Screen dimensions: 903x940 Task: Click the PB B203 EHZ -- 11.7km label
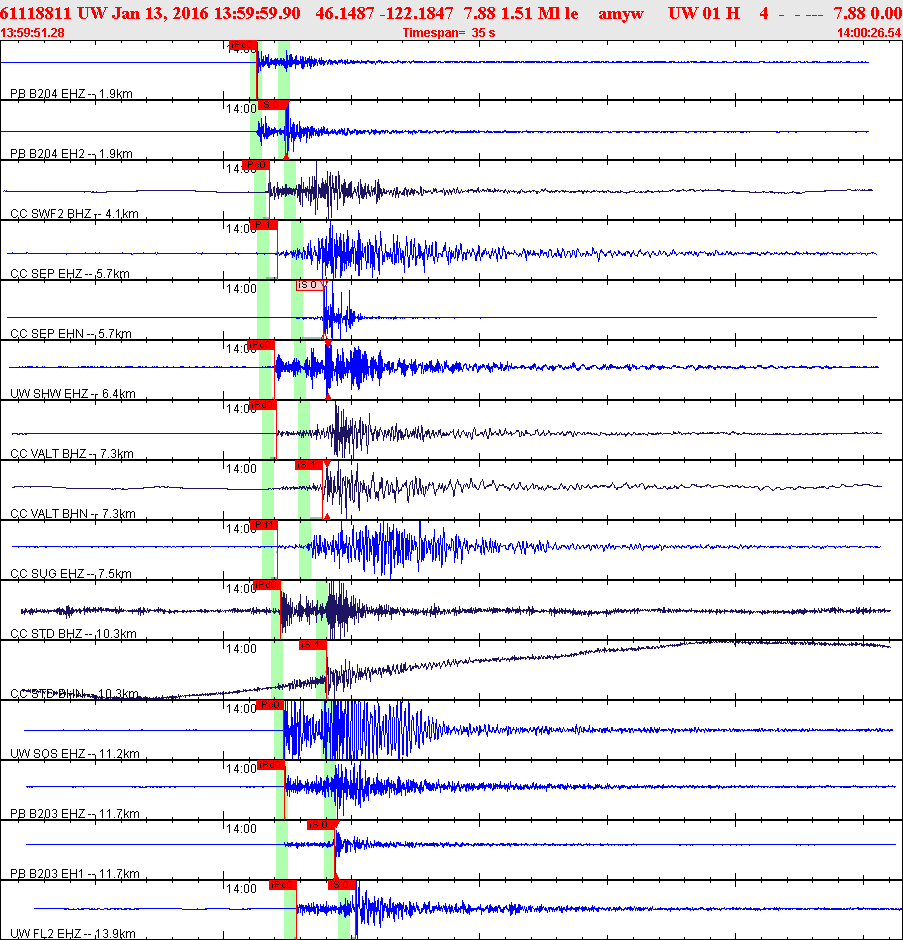pyautogui.click(x=75, y=813)
